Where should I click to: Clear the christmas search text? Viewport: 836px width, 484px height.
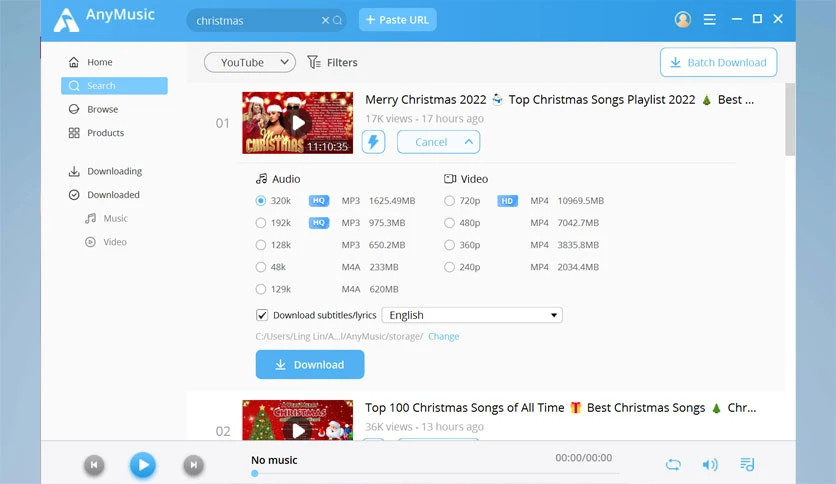325,20
